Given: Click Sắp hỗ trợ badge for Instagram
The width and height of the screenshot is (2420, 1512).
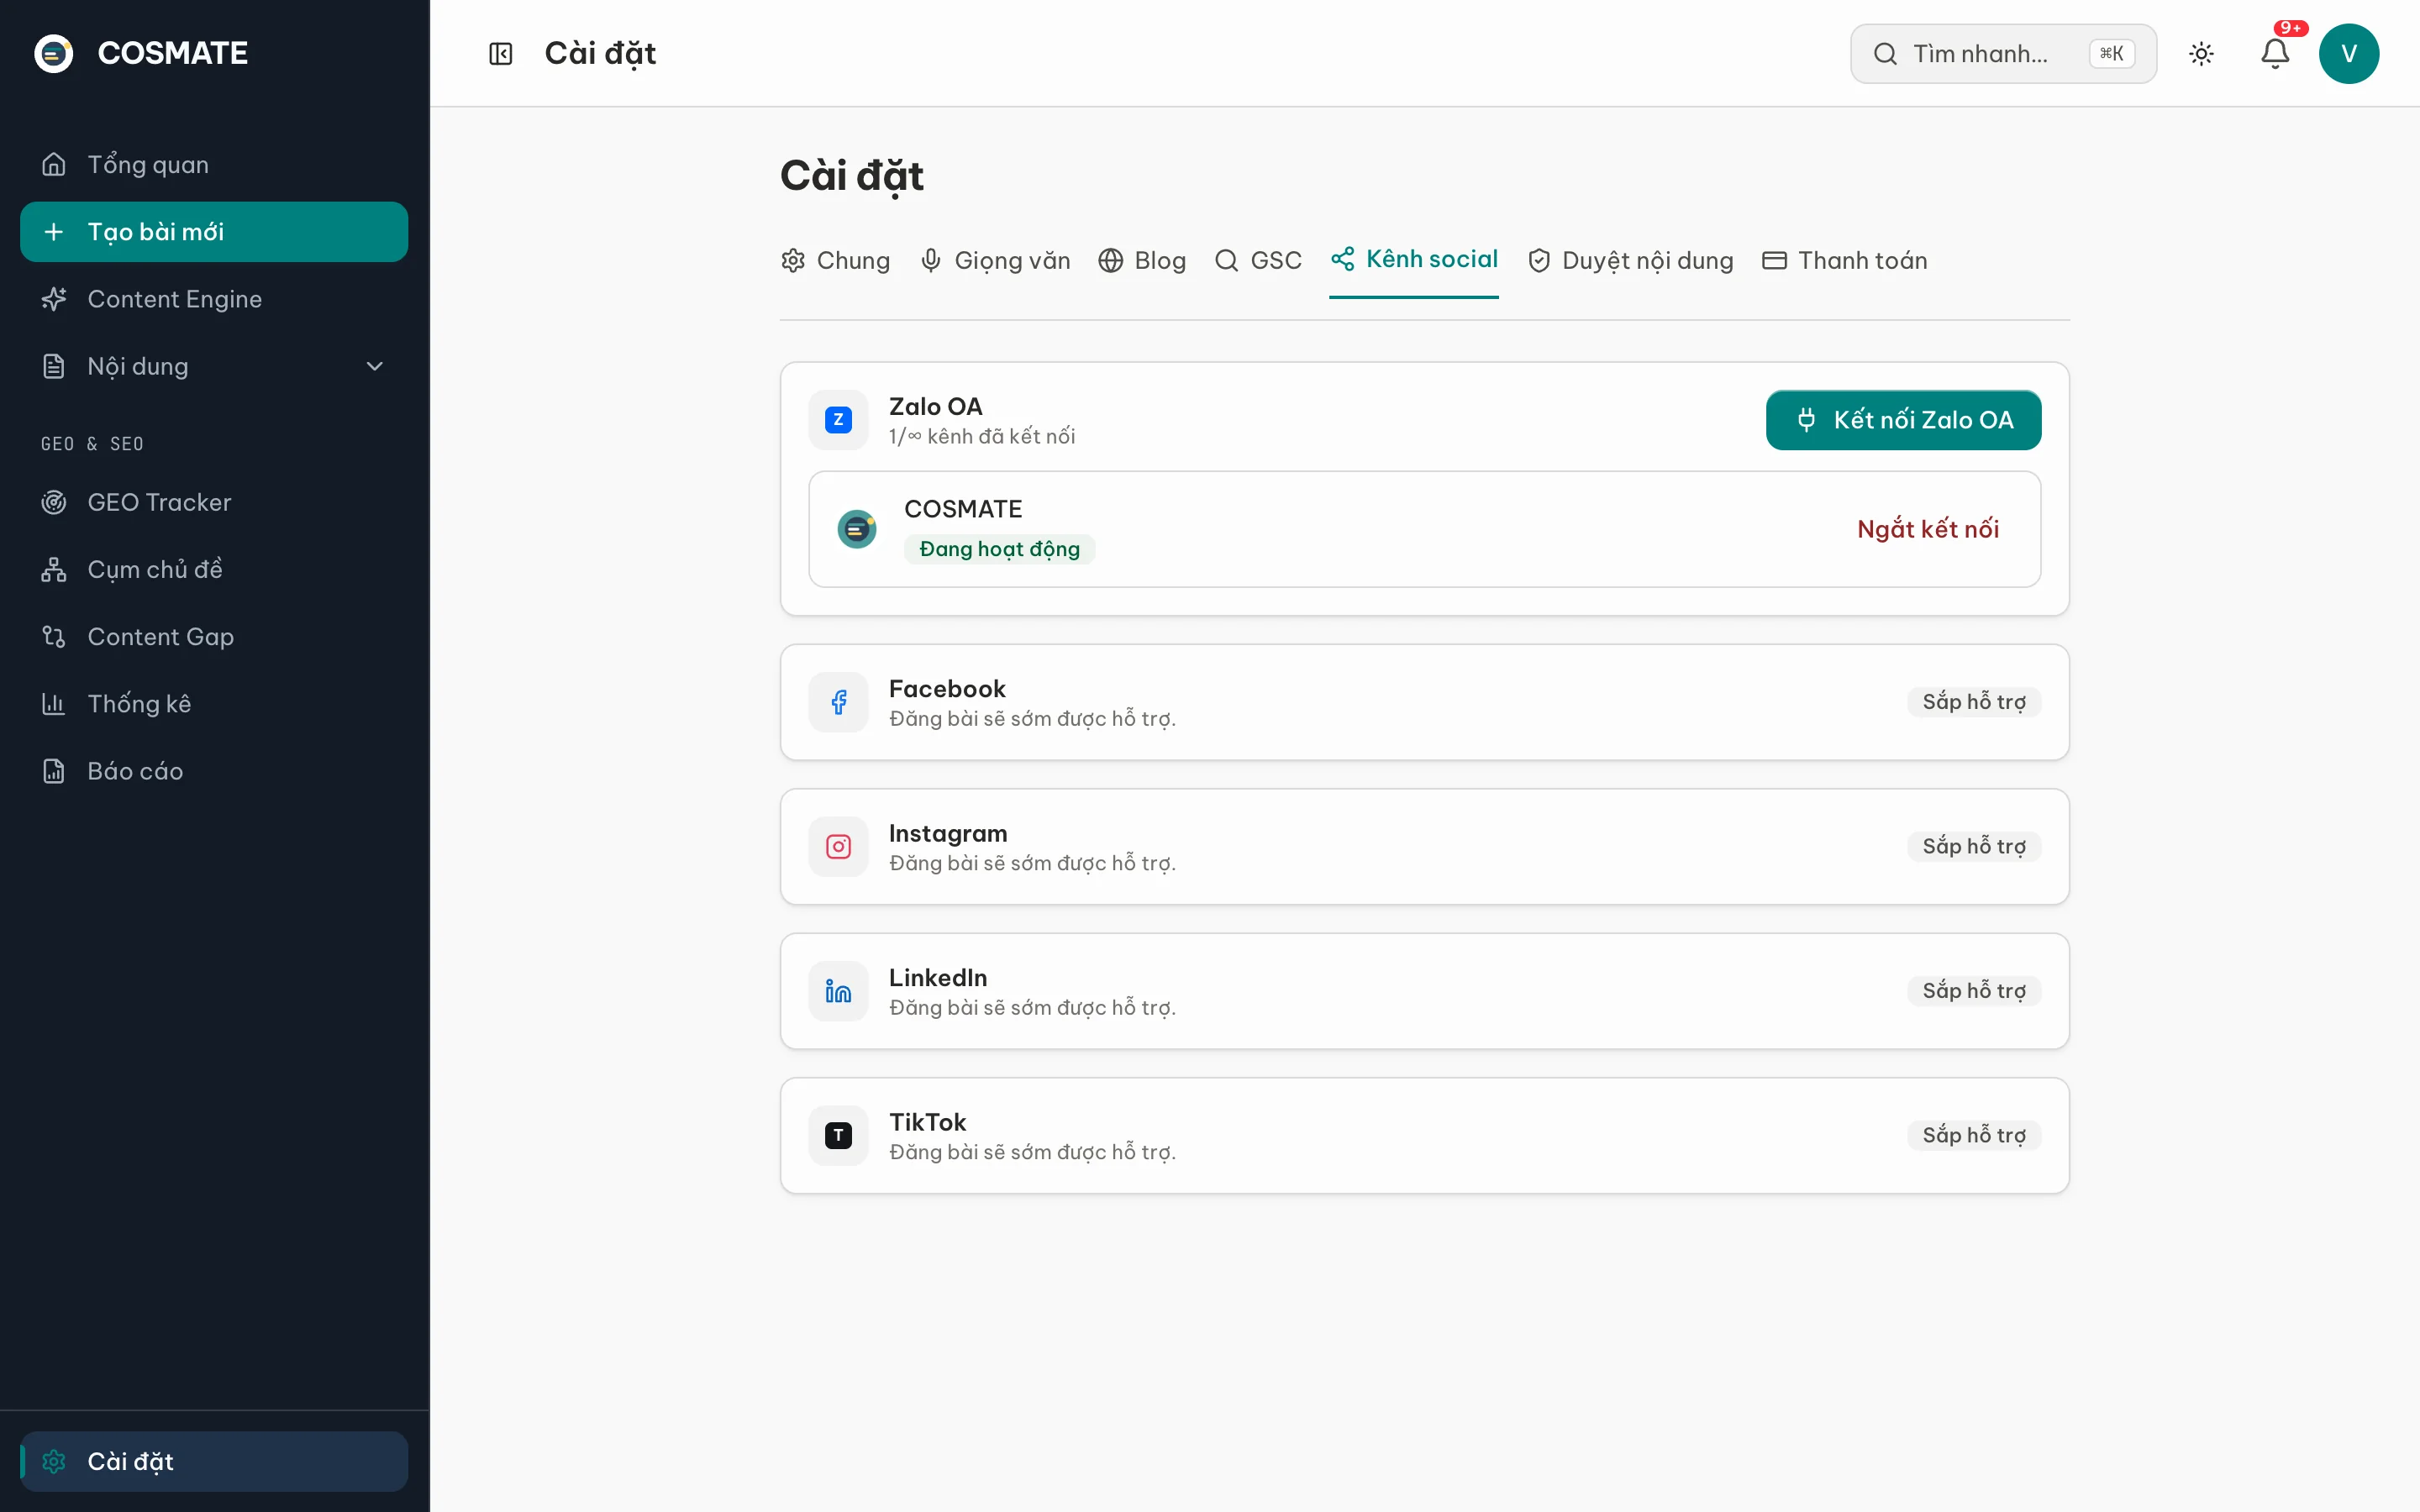Looking at the screenshot, I should coord(1973,847).
